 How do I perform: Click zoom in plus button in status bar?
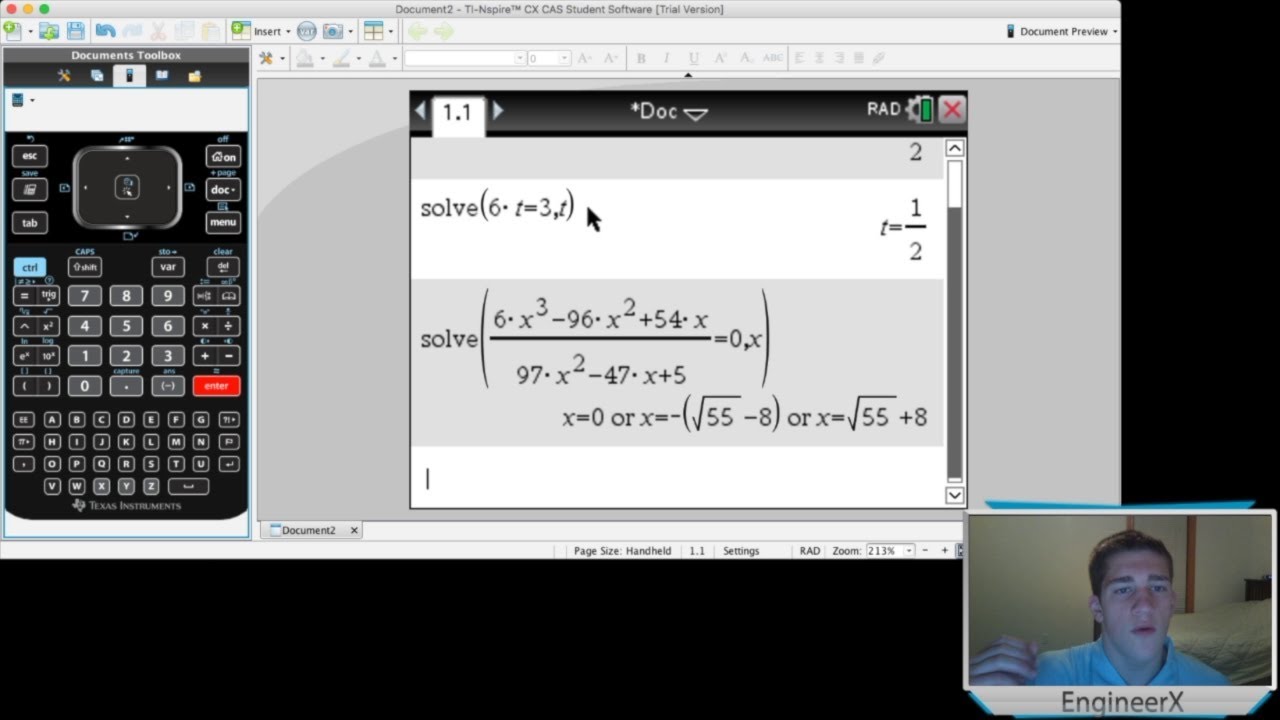pyautogui.click(x=944, y=551)
